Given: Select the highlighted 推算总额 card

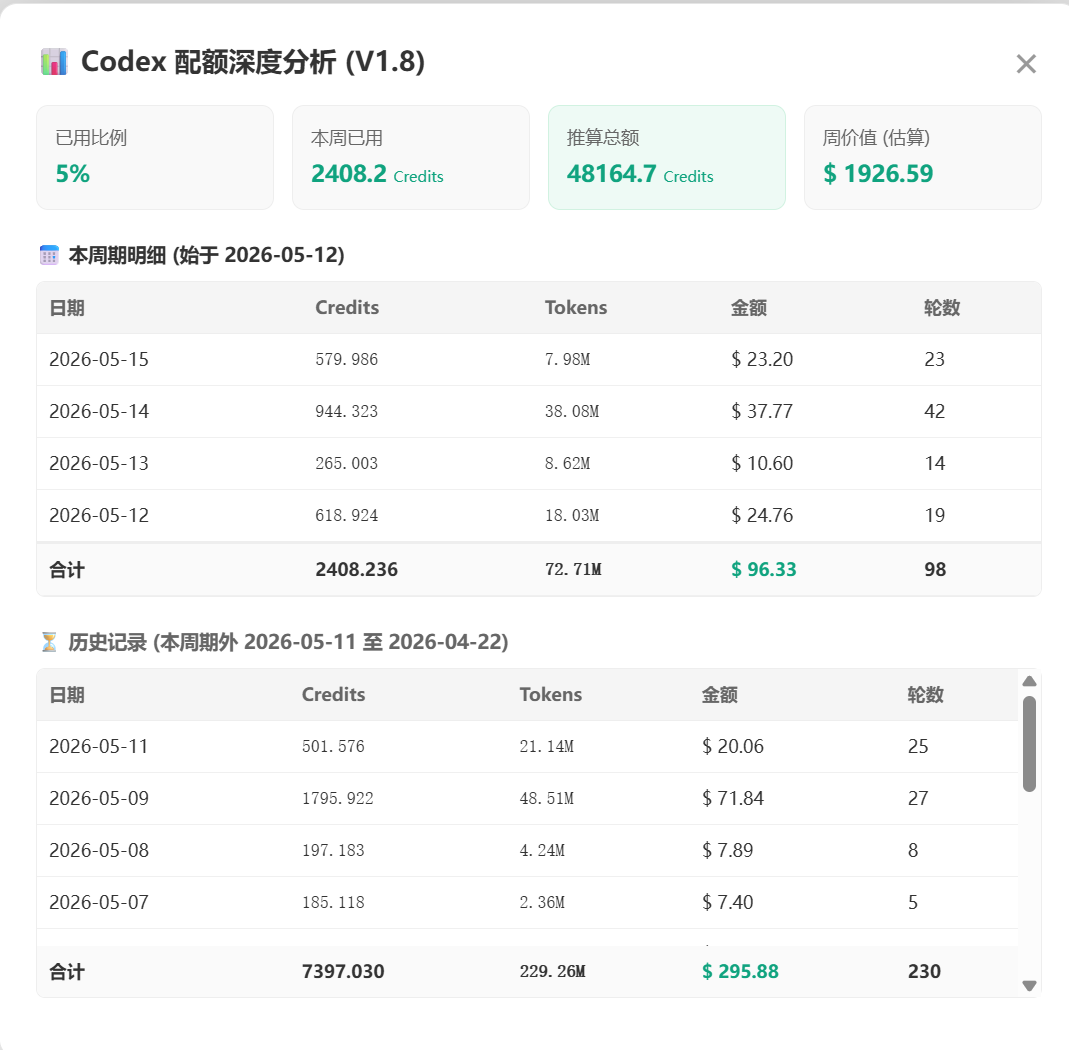Looking at the screenshot, I should coord(667,158).
